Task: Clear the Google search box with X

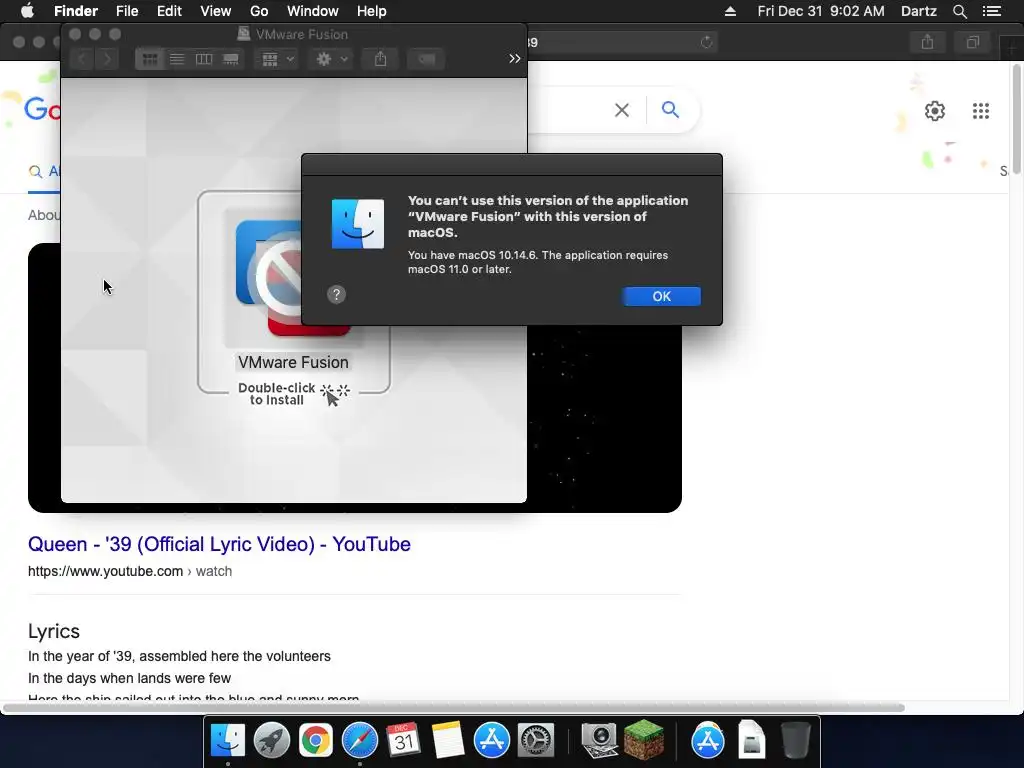Action: (x=622, y=110)
